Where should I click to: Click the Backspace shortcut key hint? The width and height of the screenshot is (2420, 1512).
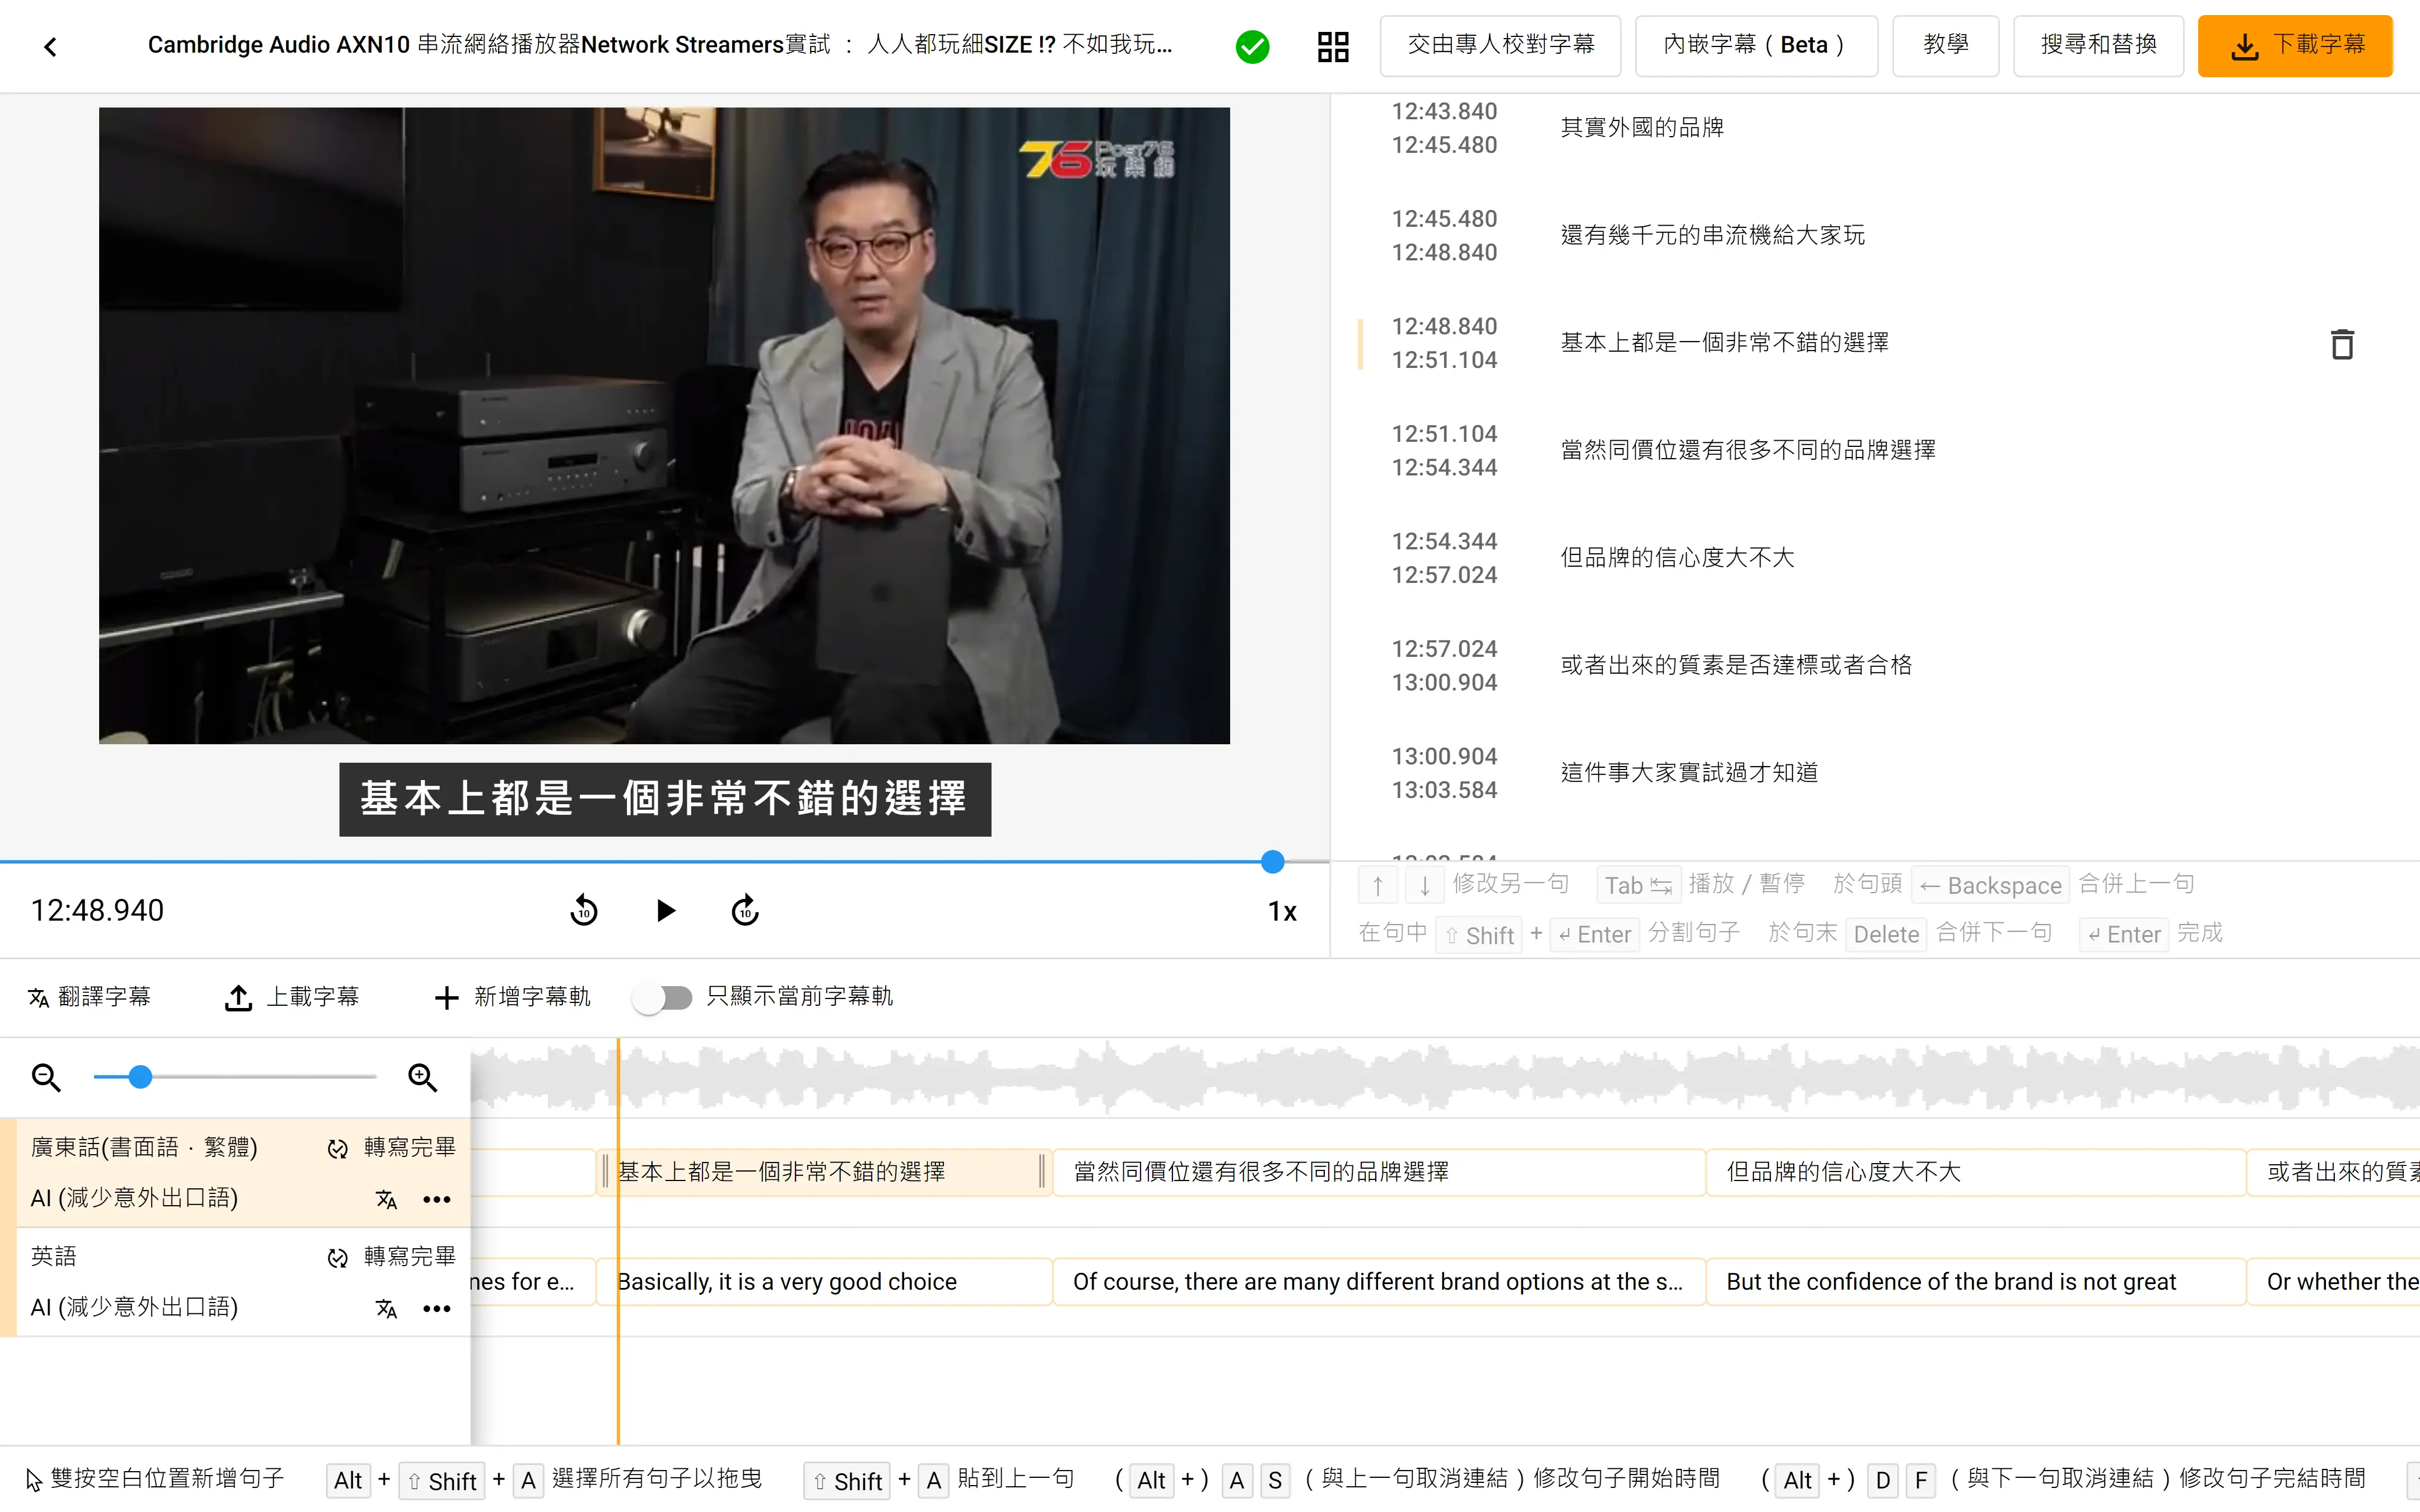1990,885
